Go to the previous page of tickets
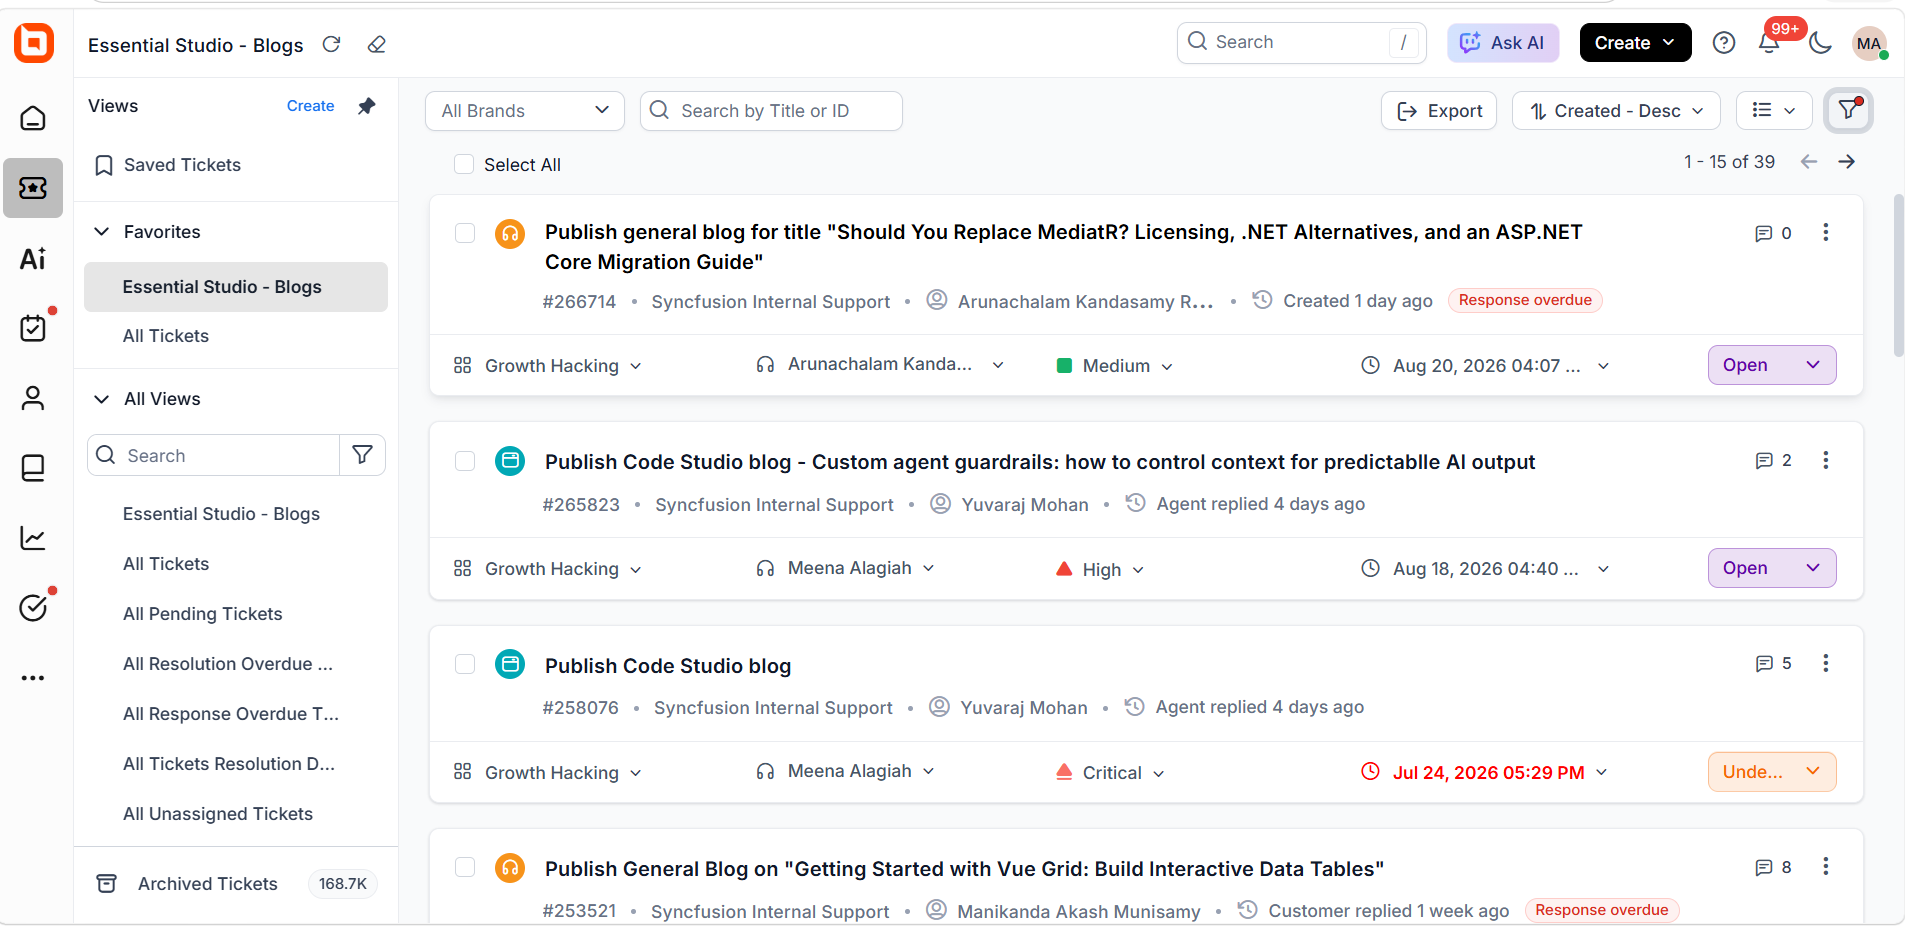Viewport: 1908px width, 928px height. [1809, 162]
